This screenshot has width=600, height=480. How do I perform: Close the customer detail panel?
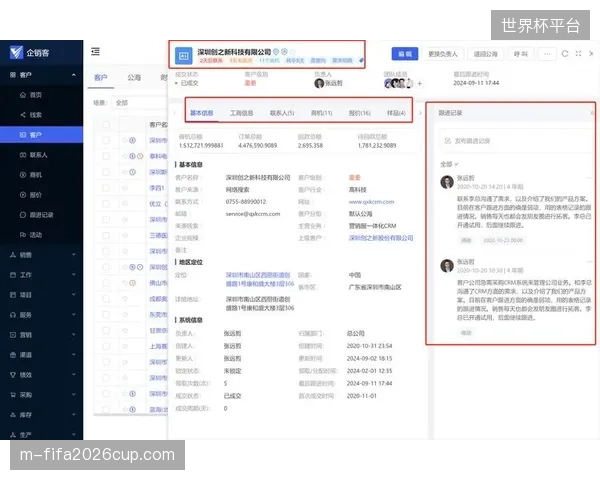click(x=591, y=54)
